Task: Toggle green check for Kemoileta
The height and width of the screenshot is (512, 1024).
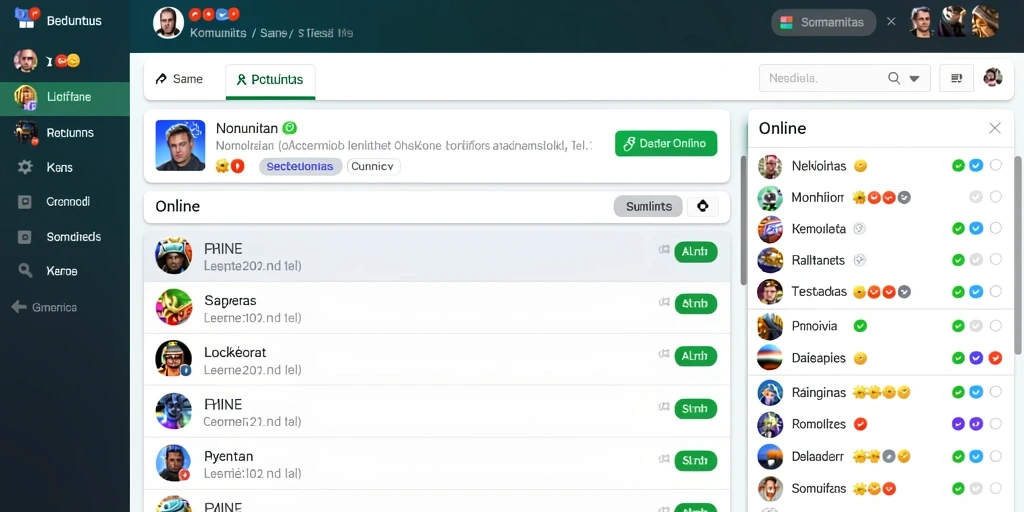Action: click(958, 229)
